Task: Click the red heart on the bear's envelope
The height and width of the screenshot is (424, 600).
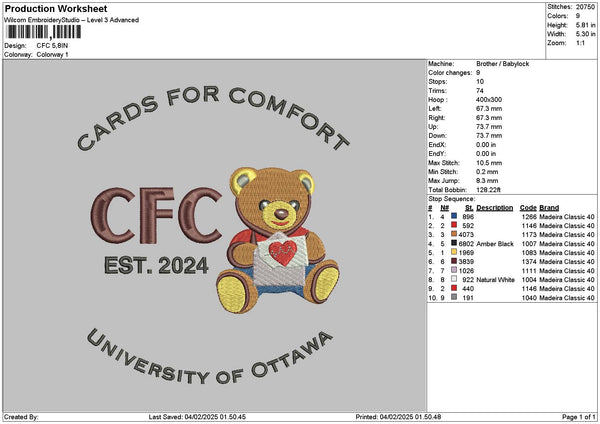Action: tap(283, 253)
